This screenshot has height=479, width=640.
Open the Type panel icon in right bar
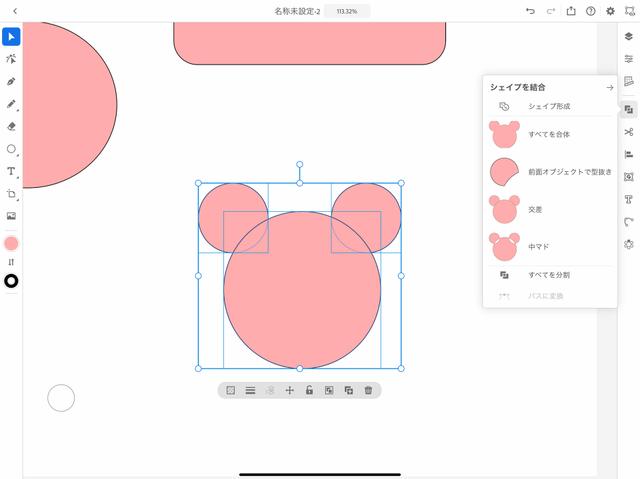coord(629,199)
